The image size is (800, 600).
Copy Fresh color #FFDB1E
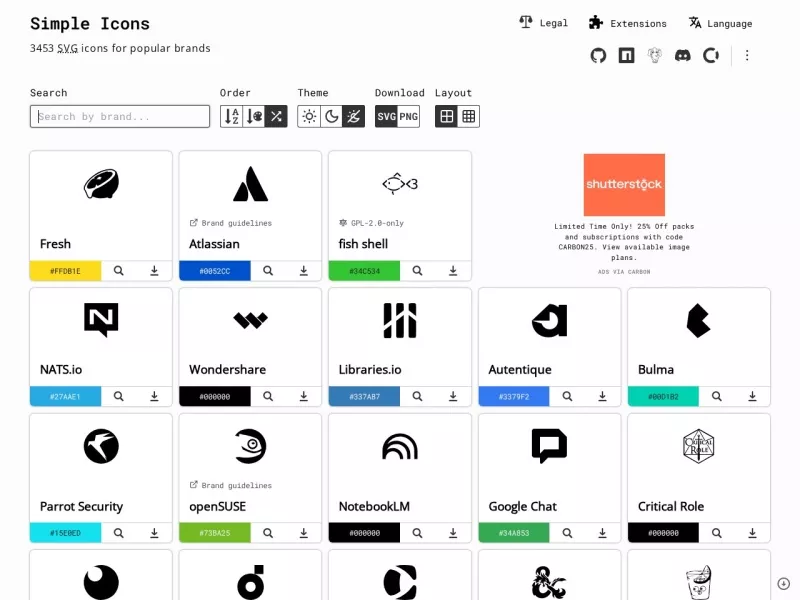pos(65,271)
